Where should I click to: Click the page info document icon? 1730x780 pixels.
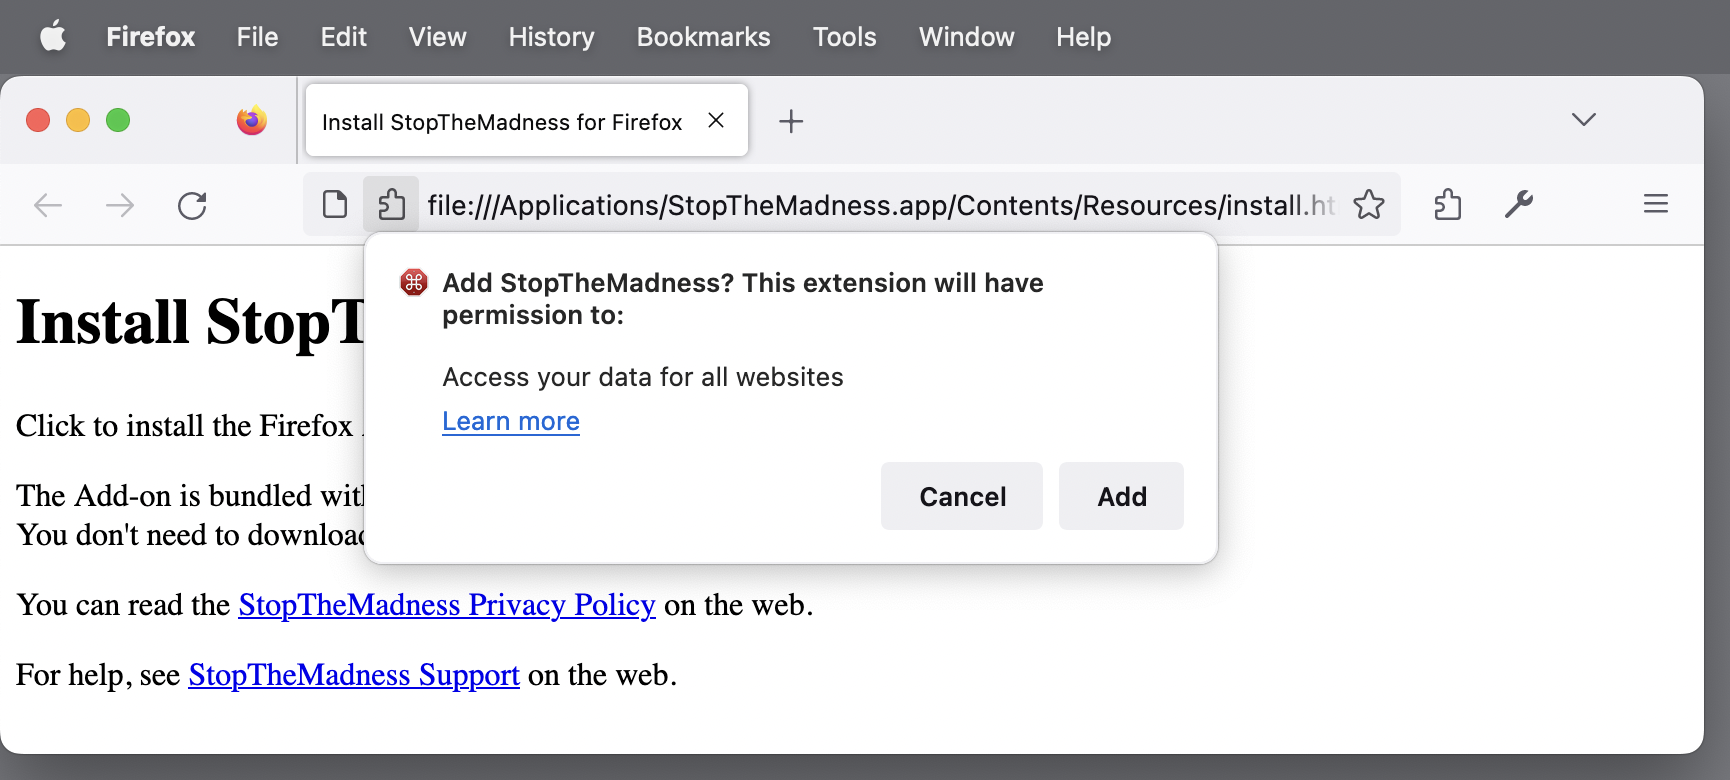pos(335,205)
